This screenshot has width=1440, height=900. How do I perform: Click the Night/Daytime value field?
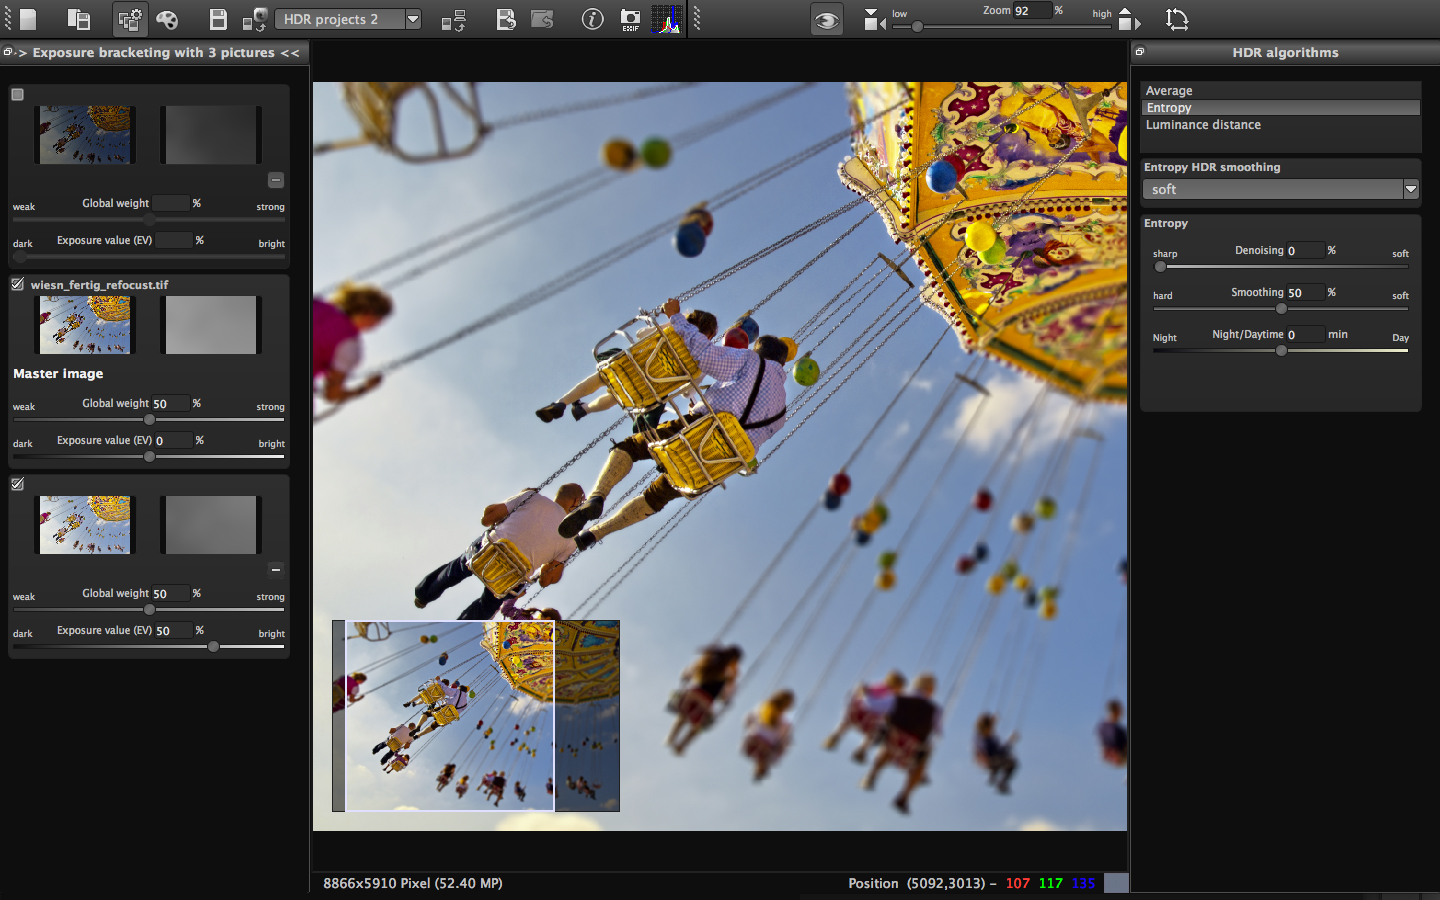pos(1304,335)
